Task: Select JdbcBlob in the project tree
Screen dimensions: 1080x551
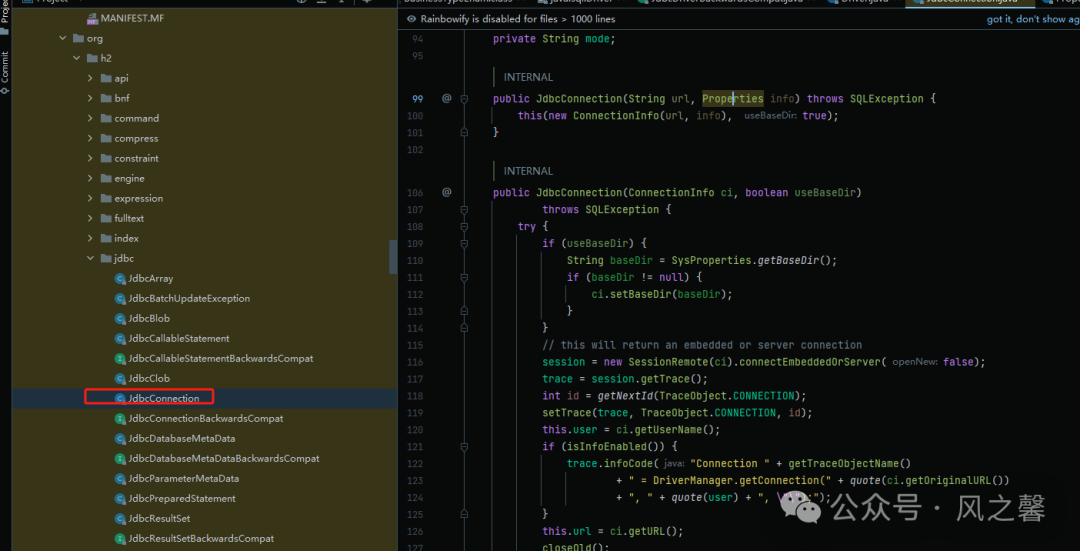Action: coord(149,319)
